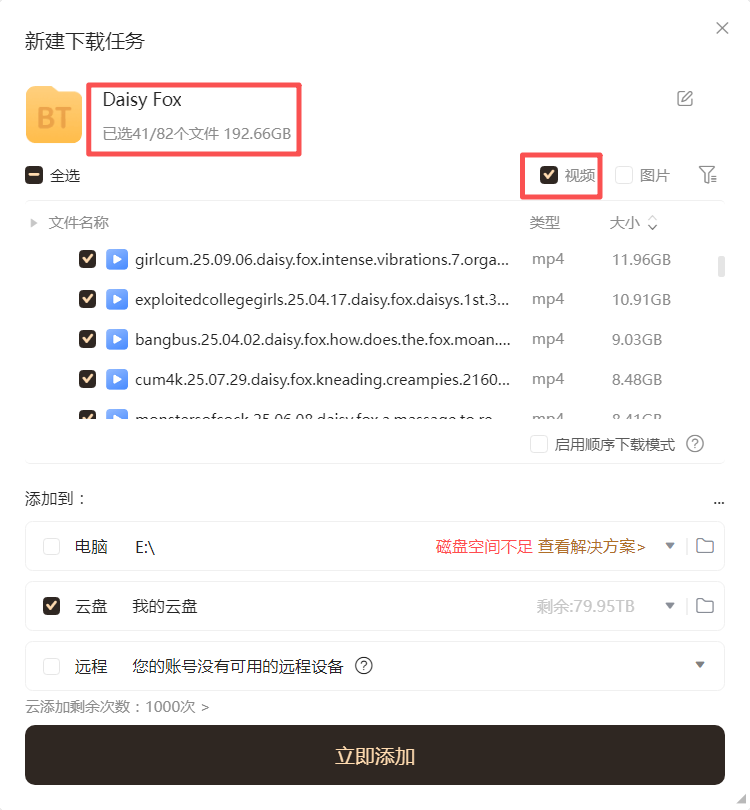Click the 立即添加 add now button
This screenshot has width=750, height=810.
click(x=374, y=755)
